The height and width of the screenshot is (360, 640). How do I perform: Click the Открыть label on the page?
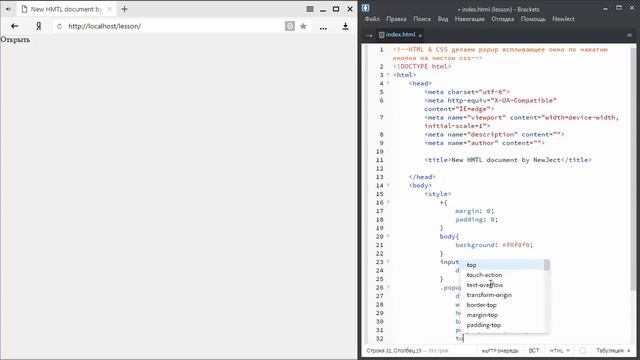(x=15, y=40)
